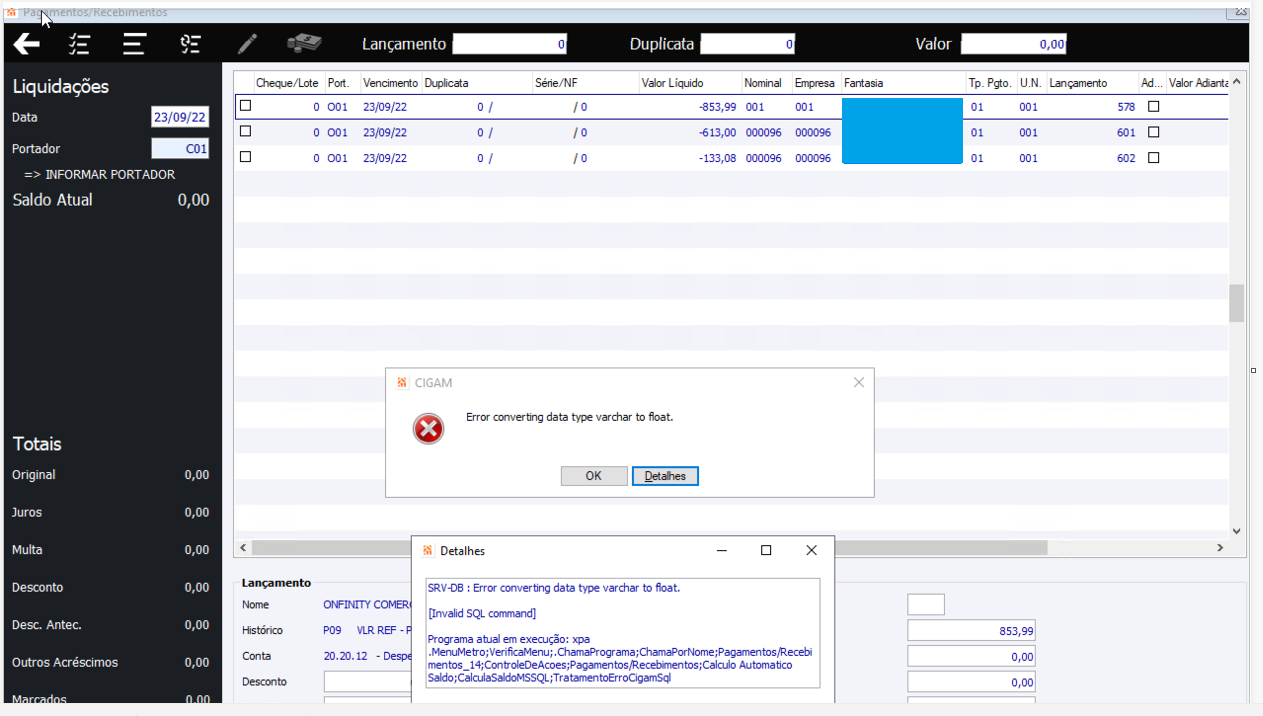Screen dimensions: 1263x716
Task: Sort by the Cheque/Lote column header
Action: 287,83
